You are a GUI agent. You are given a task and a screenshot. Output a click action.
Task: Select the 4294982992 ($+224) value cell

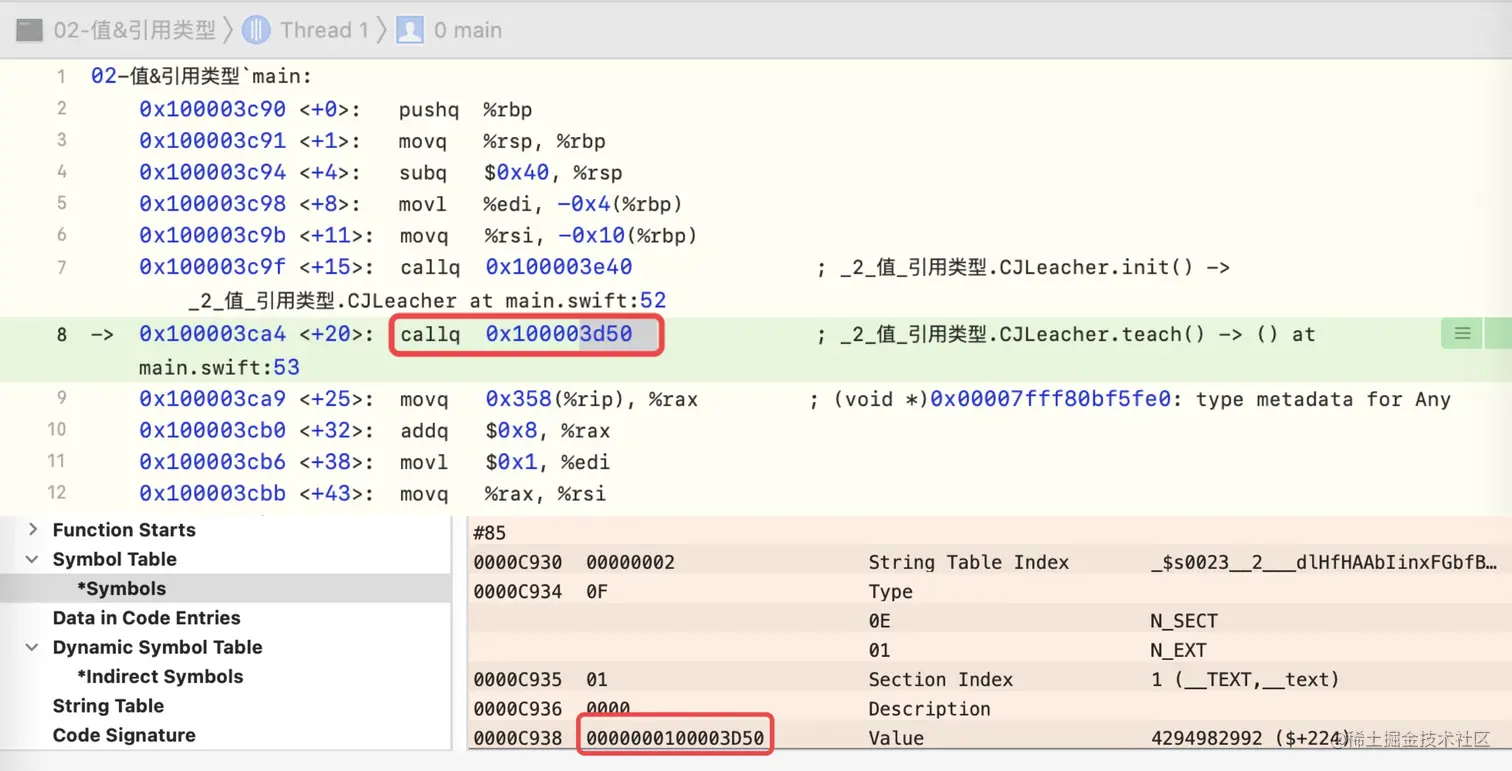tap(1250, 738)
